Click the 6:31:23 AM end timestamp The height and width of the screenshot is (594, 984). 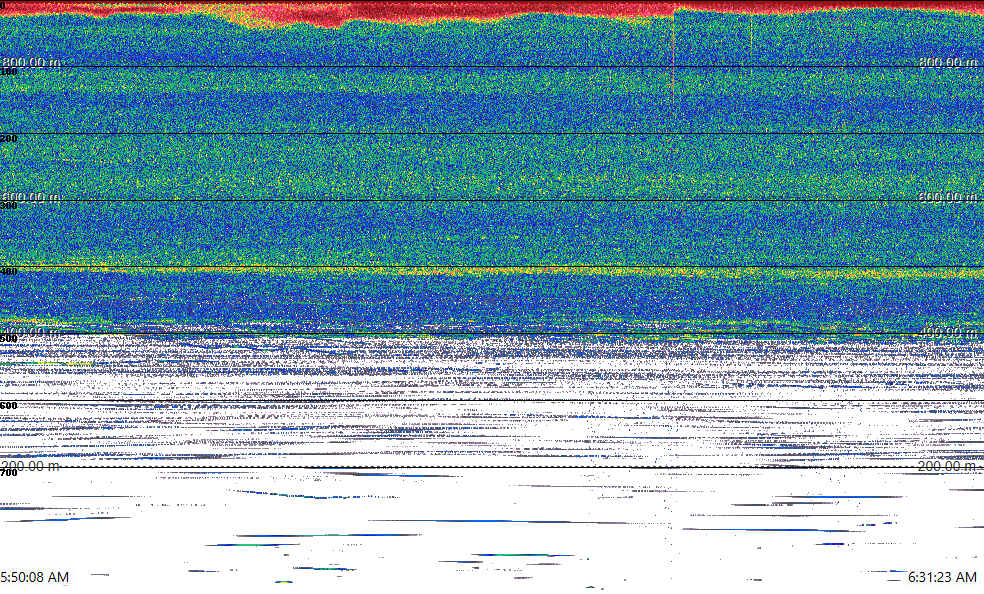[943, 577]
